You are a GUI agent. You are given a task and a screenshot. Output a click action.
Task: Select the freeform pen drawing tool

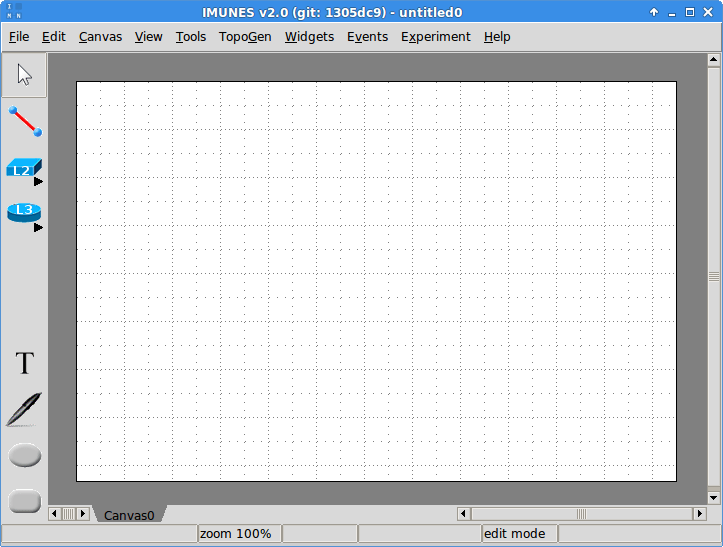[24, 410]
